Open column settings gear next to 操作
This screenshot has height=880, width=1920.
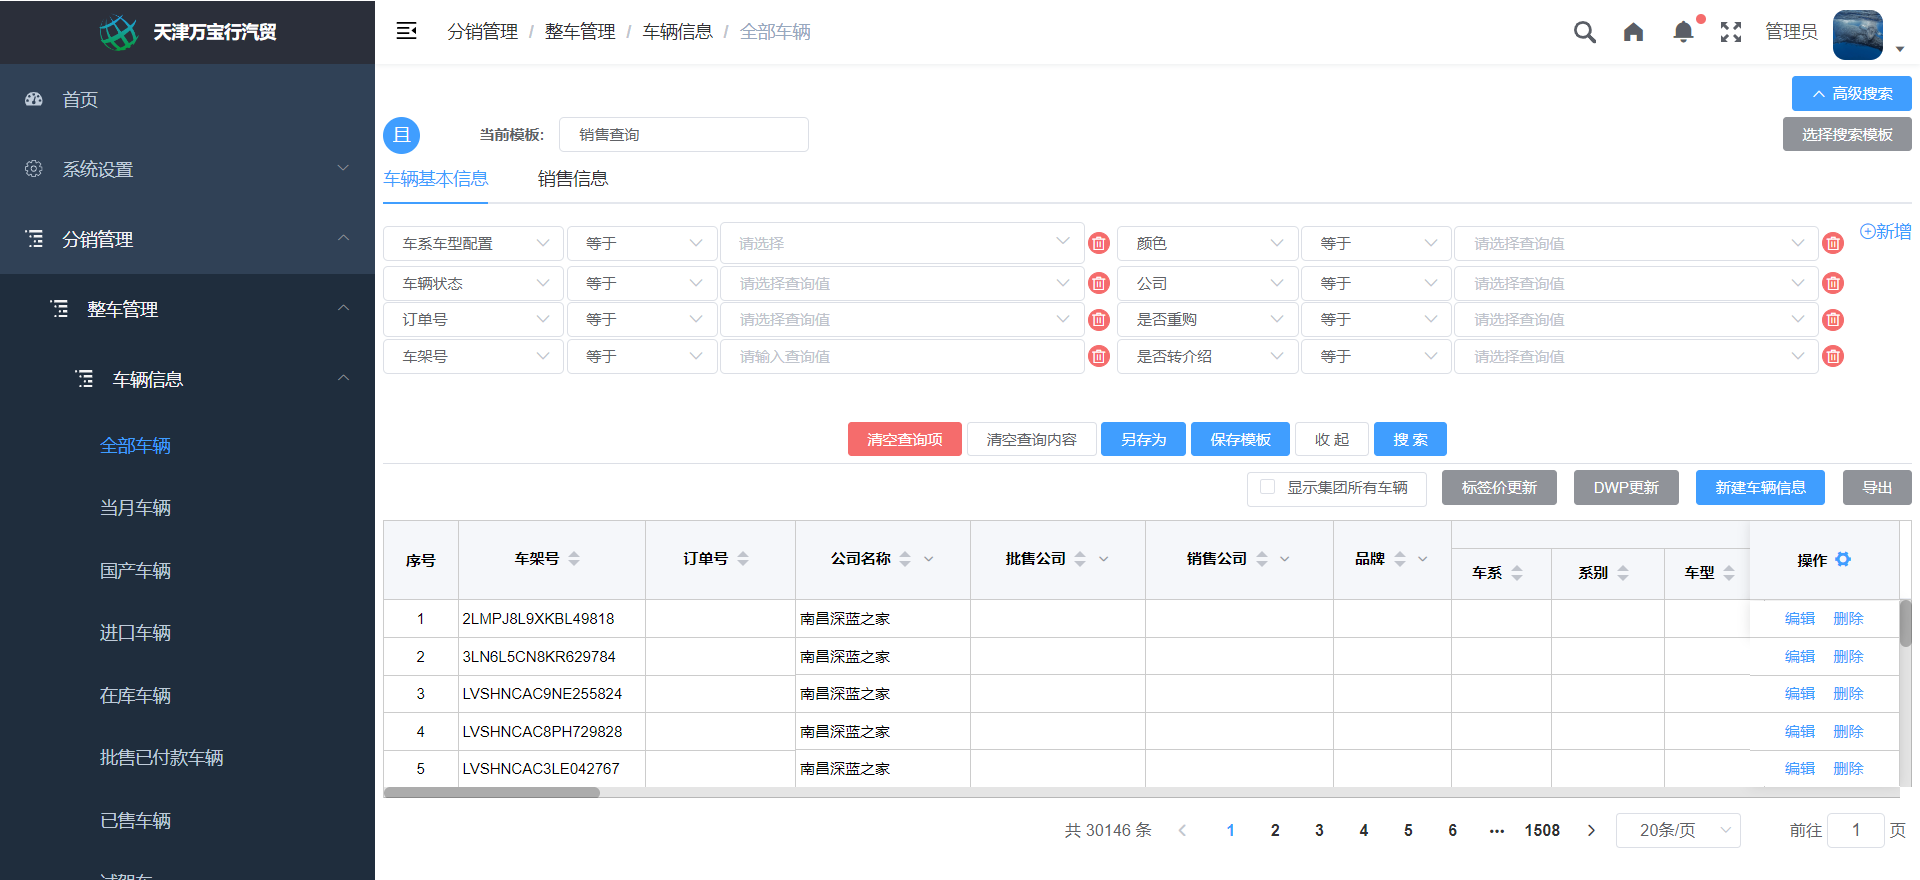pyautogui.click(x=1843, y=559)
